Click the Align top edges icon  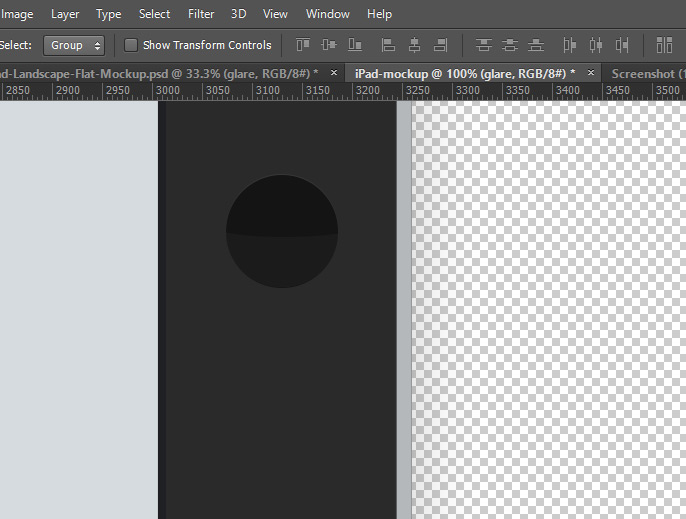point(303,45)
